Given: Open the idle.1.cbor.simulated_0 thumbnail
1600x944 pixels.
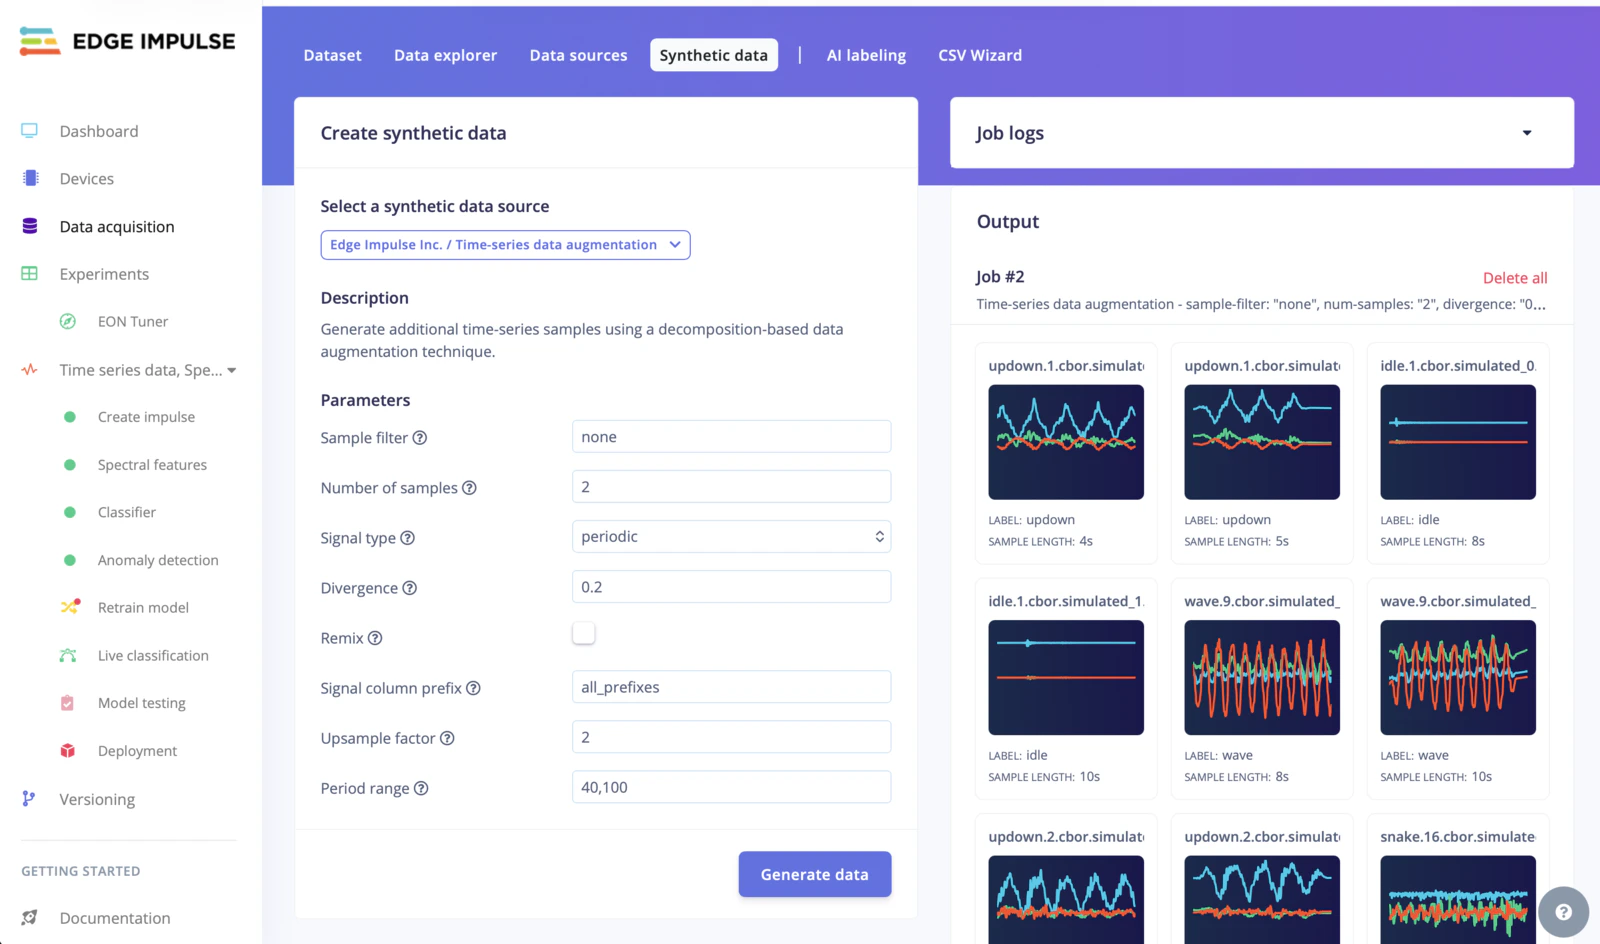Looking at the screenshot, I should coord(1458,442).
